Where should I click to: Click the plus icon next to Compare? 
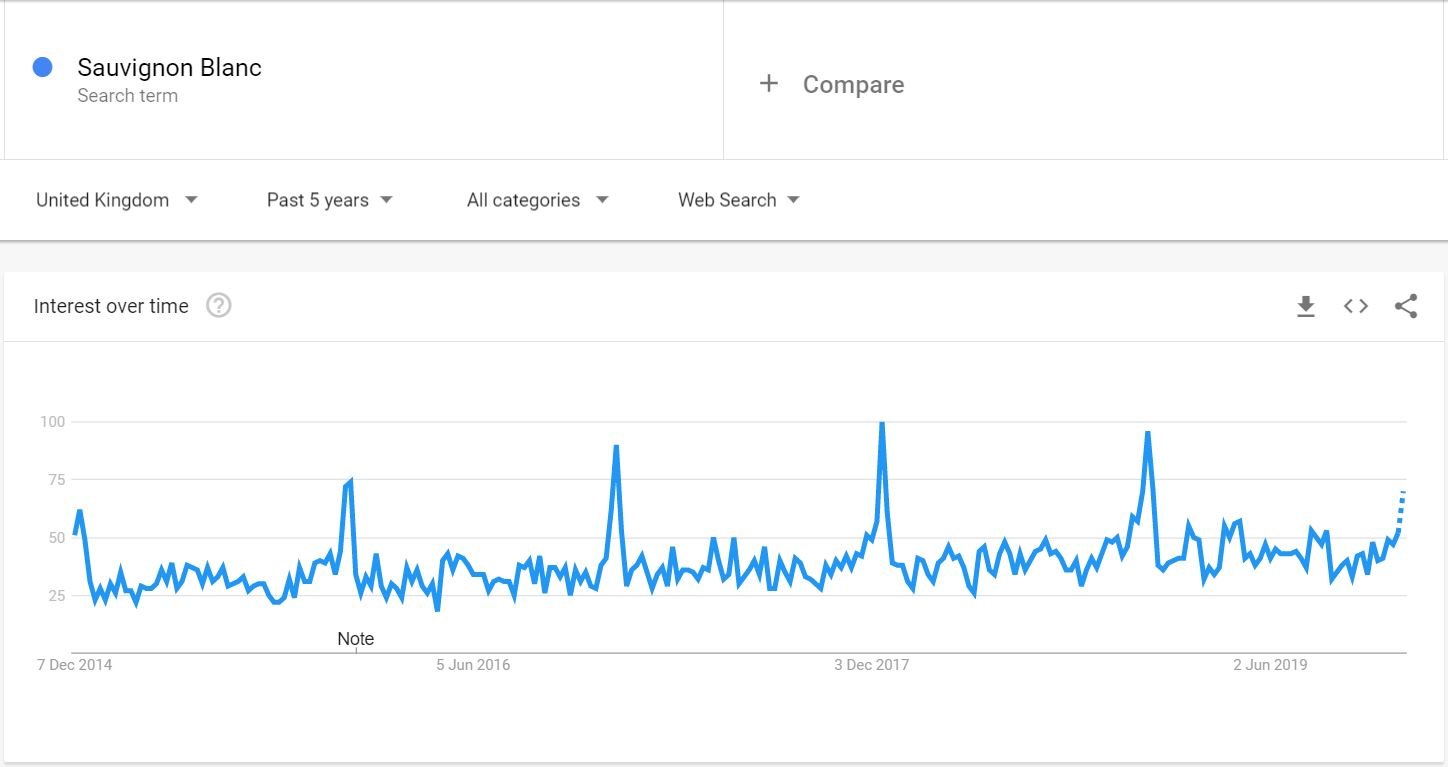tap(768, 83)
